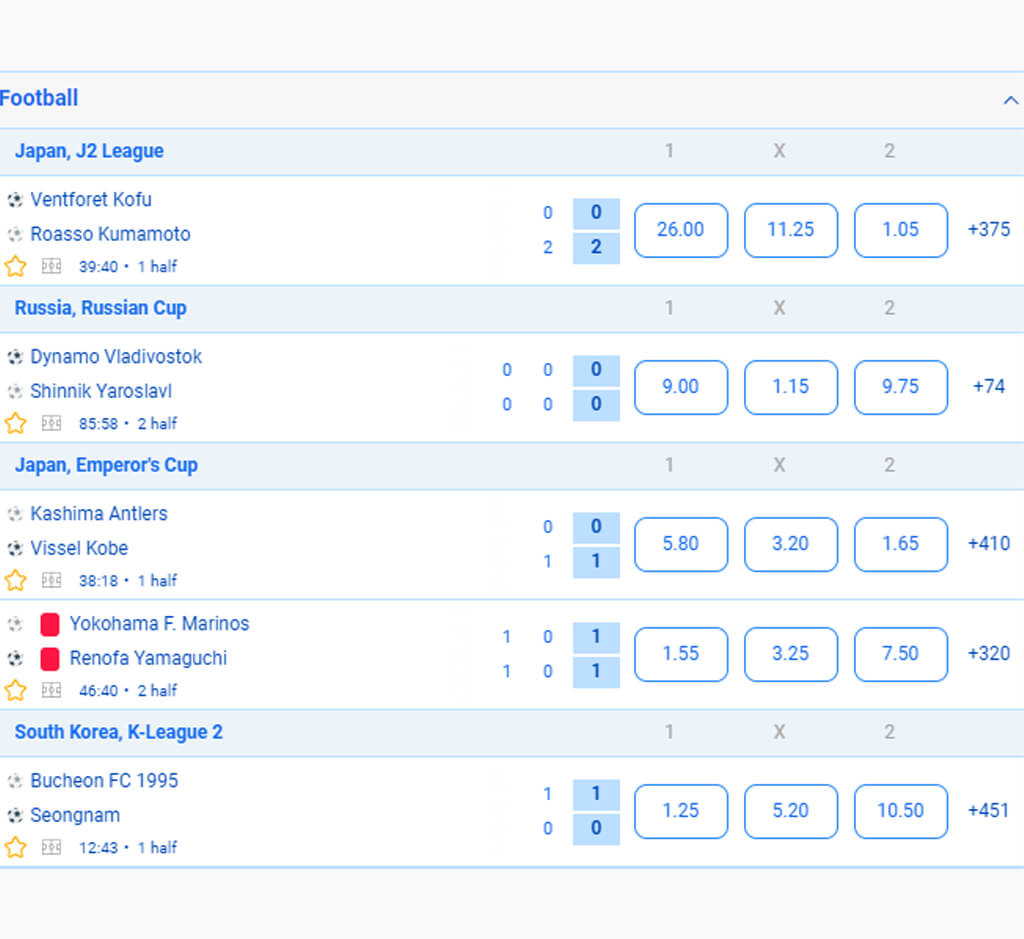Open Dynamo Vladivostok team name

point(116,357)
